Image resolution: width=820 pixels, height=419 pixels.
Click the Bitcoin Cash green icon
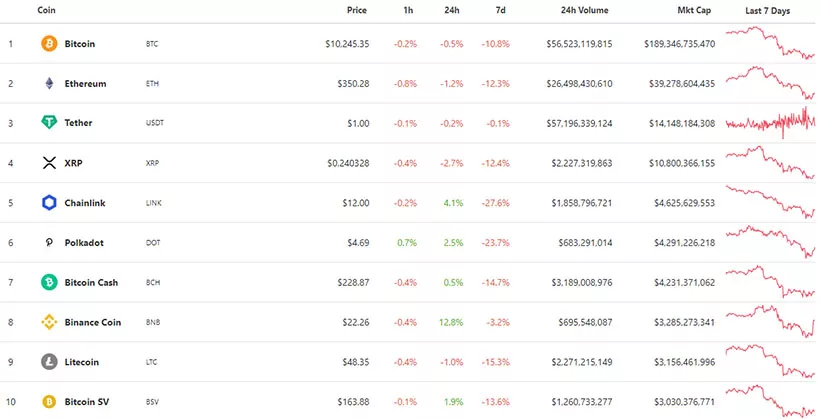48,283
